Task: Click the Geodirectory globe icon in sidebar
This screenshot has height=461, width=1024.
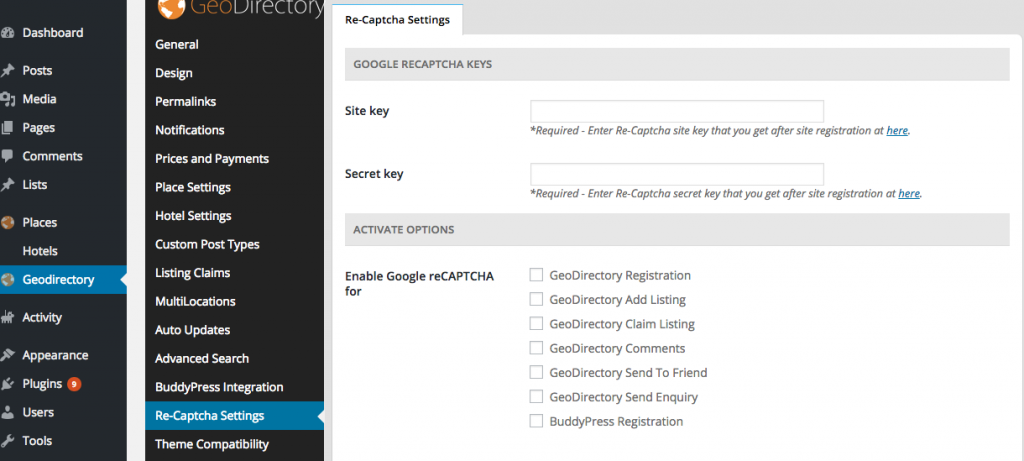Action: pos(7,279)
